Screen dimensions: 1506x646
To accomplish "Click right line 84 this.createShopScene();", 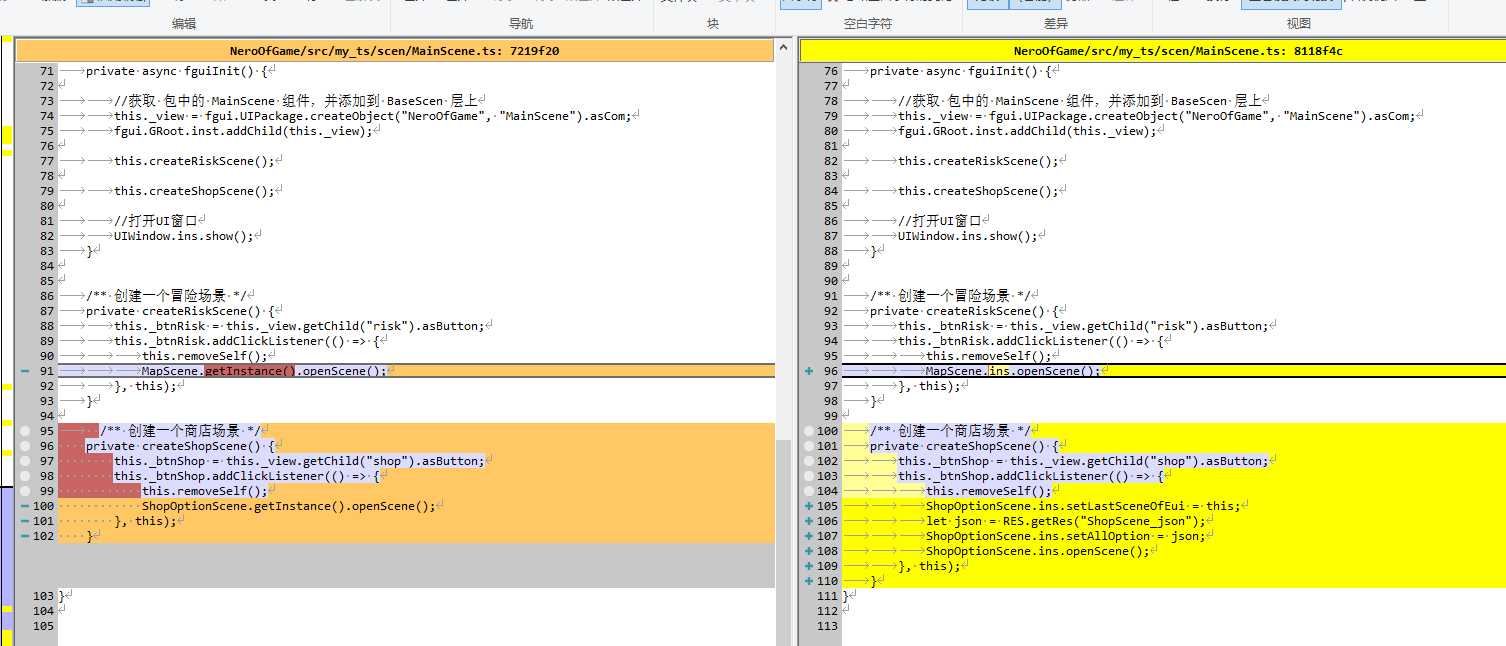I will click(x=978, y=191).
